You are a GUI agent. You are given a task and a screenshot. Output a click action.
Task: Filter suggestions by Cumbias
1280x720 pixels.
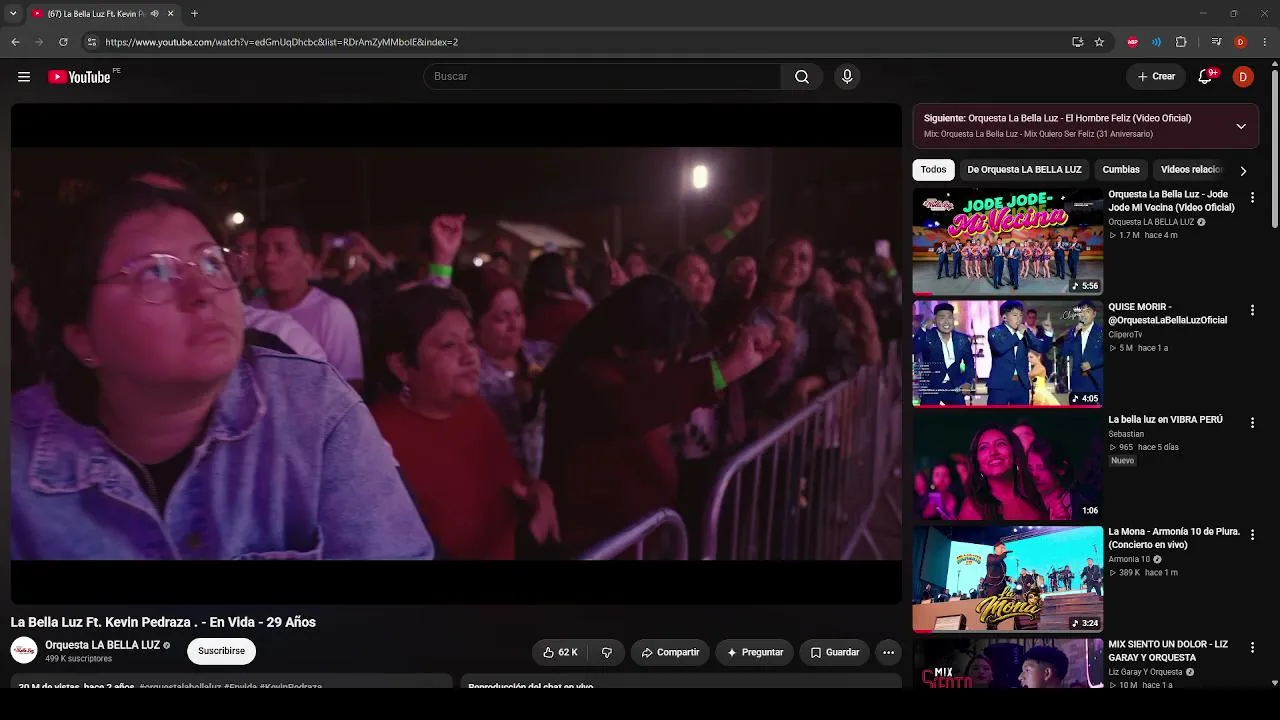tap(1121, 170)
